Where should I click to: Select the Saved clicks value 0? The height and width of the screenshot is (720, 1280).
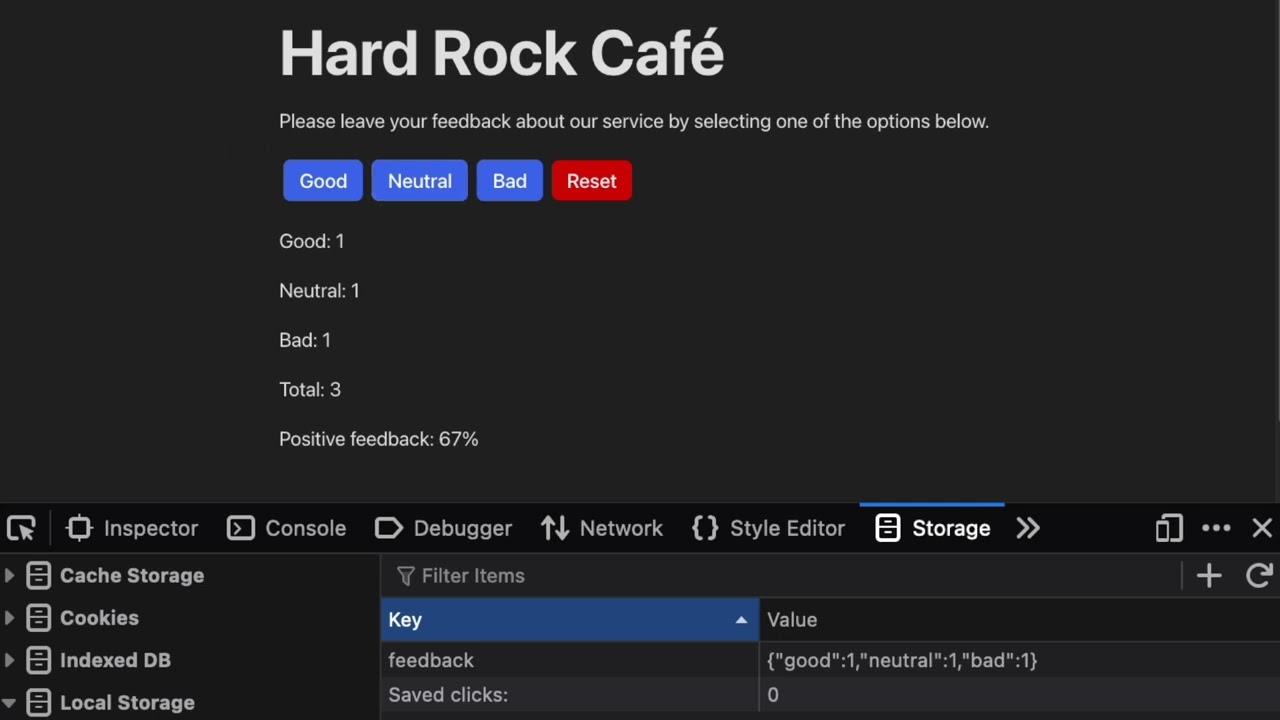tap(1020, 695)
